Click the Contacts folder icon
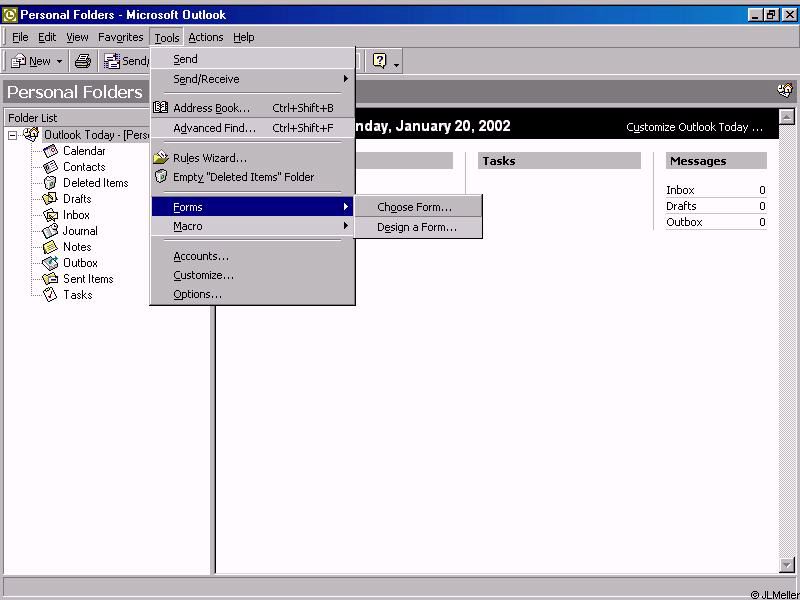This screenshot has height=600, width=800. 50,167
